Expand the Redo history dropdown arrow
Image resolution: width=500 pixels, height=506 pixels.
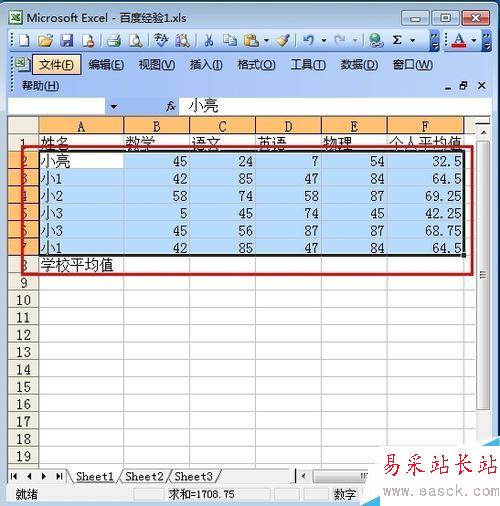coord(355,41)
